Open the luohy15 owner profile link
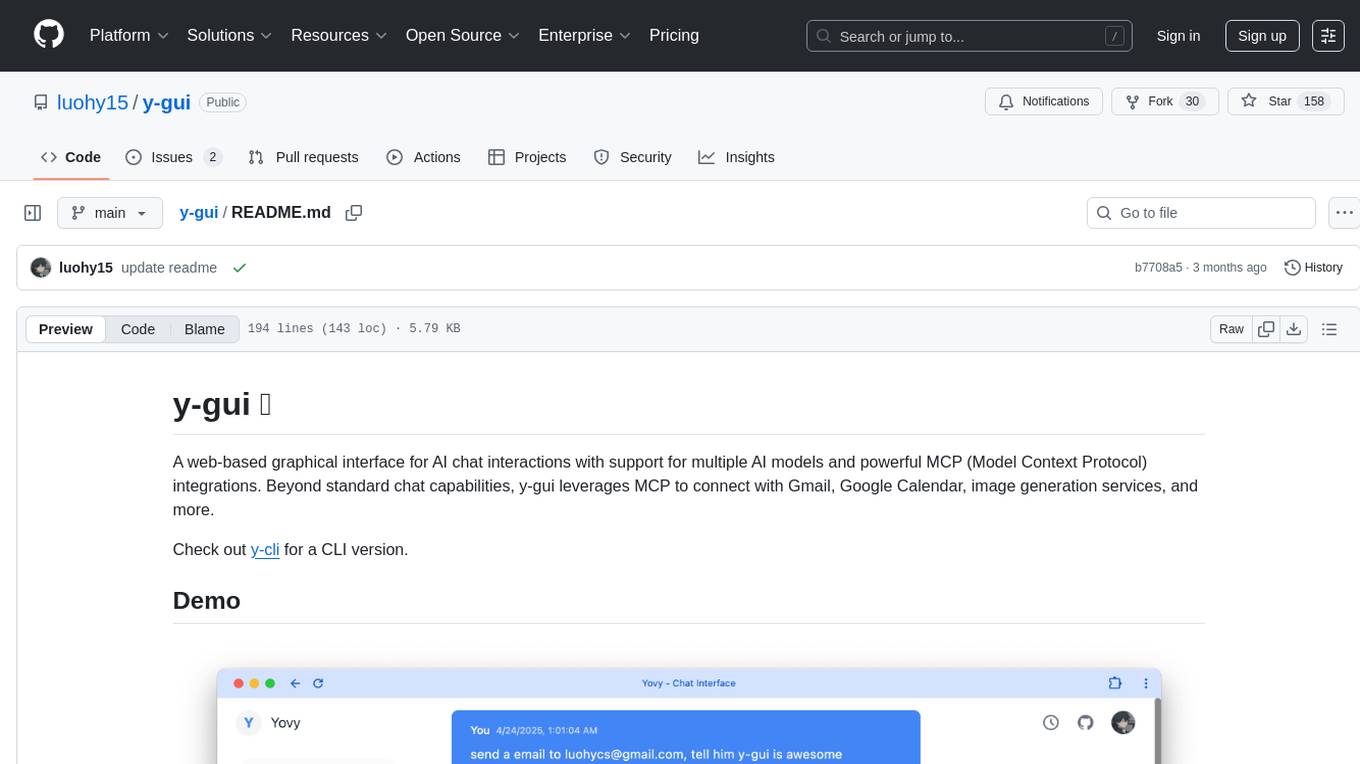This screenshot has width=1360, height=764. coord(93,102)
